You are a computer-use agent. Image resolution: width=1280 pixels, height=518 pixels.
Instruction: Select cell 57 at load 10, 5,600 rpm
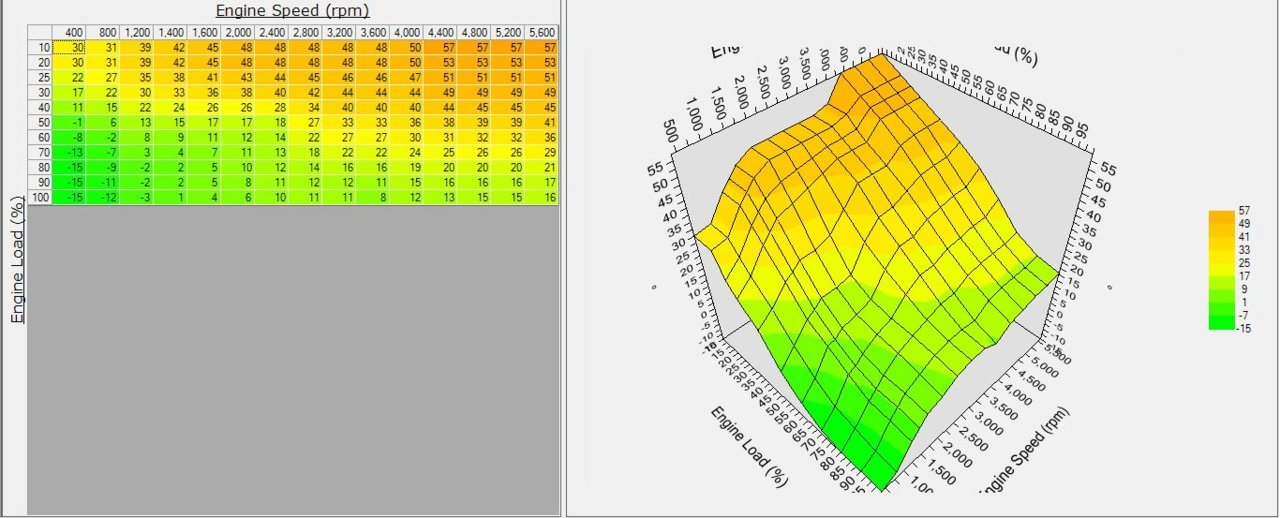(x=543, y=47)
